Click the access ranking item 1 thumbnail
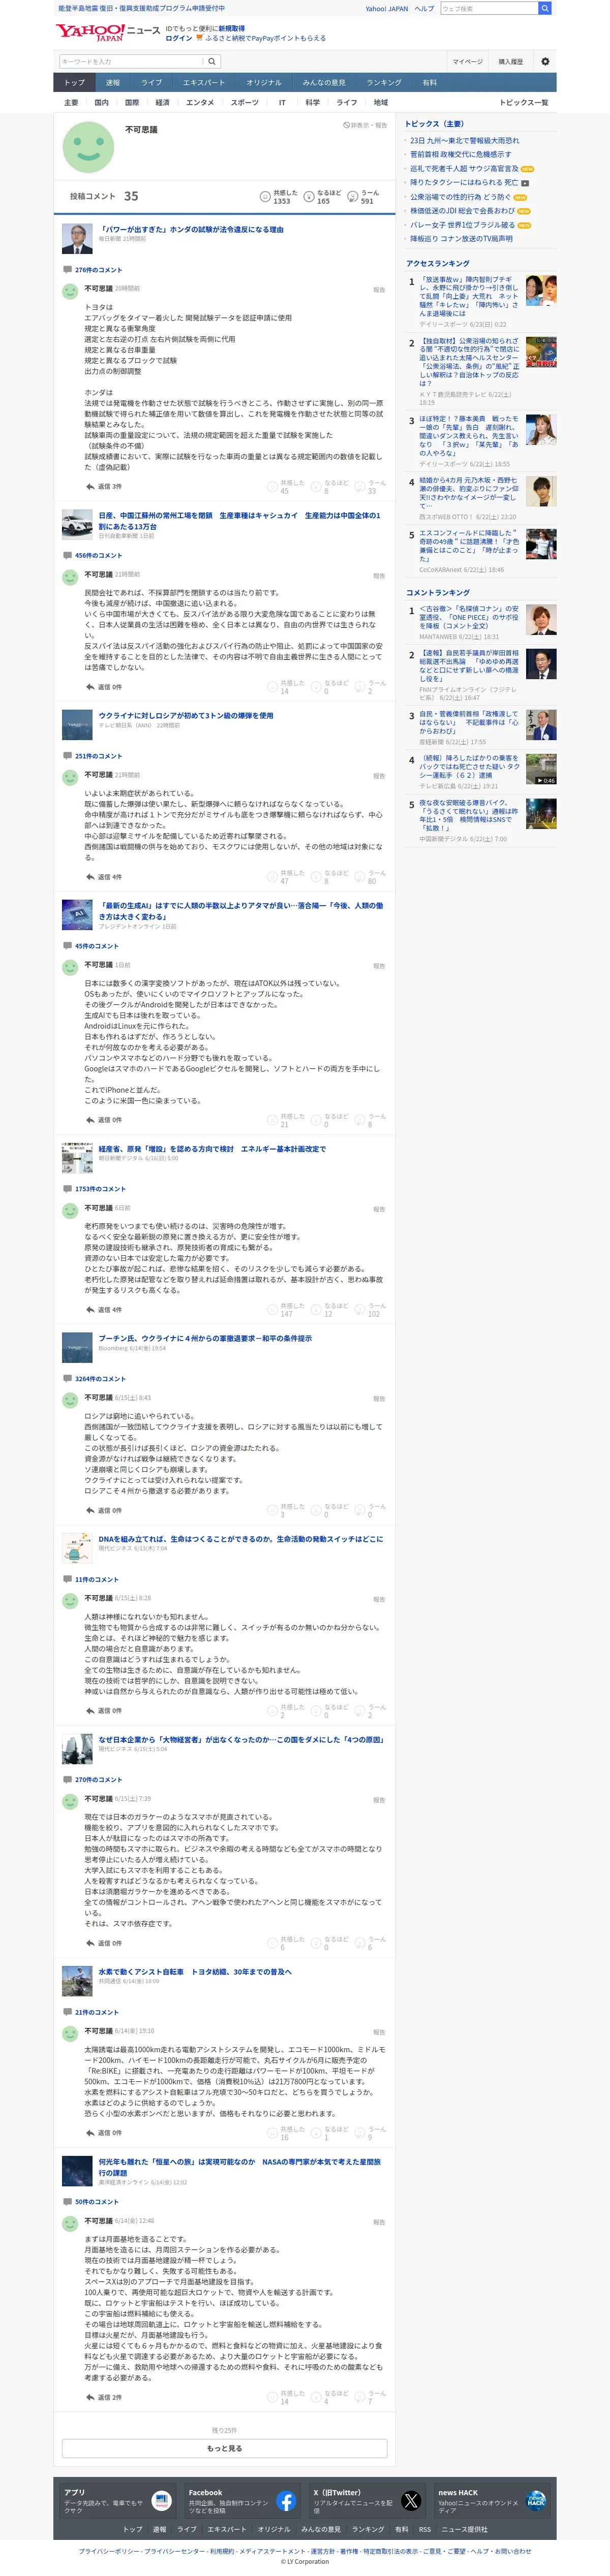This screenshot has height=2576, width=610. click(x=541, y=290)
